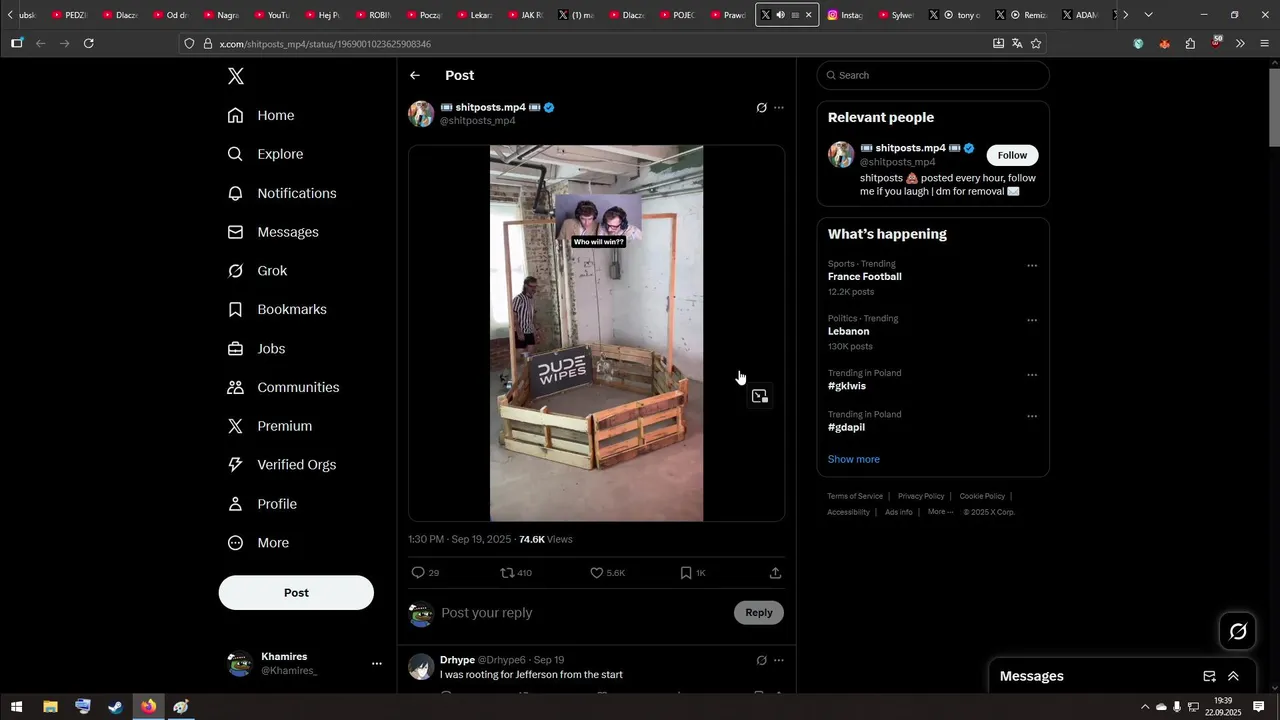Open options for #gklwis trend
Screen dimensions: 1280x720
coord(1032,376)
